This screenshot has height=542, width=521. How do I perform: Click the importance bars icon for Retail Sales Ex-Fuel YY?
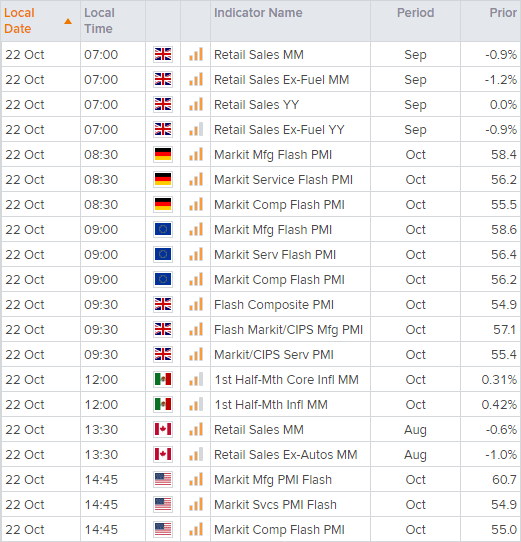click(x=196, y=129)
